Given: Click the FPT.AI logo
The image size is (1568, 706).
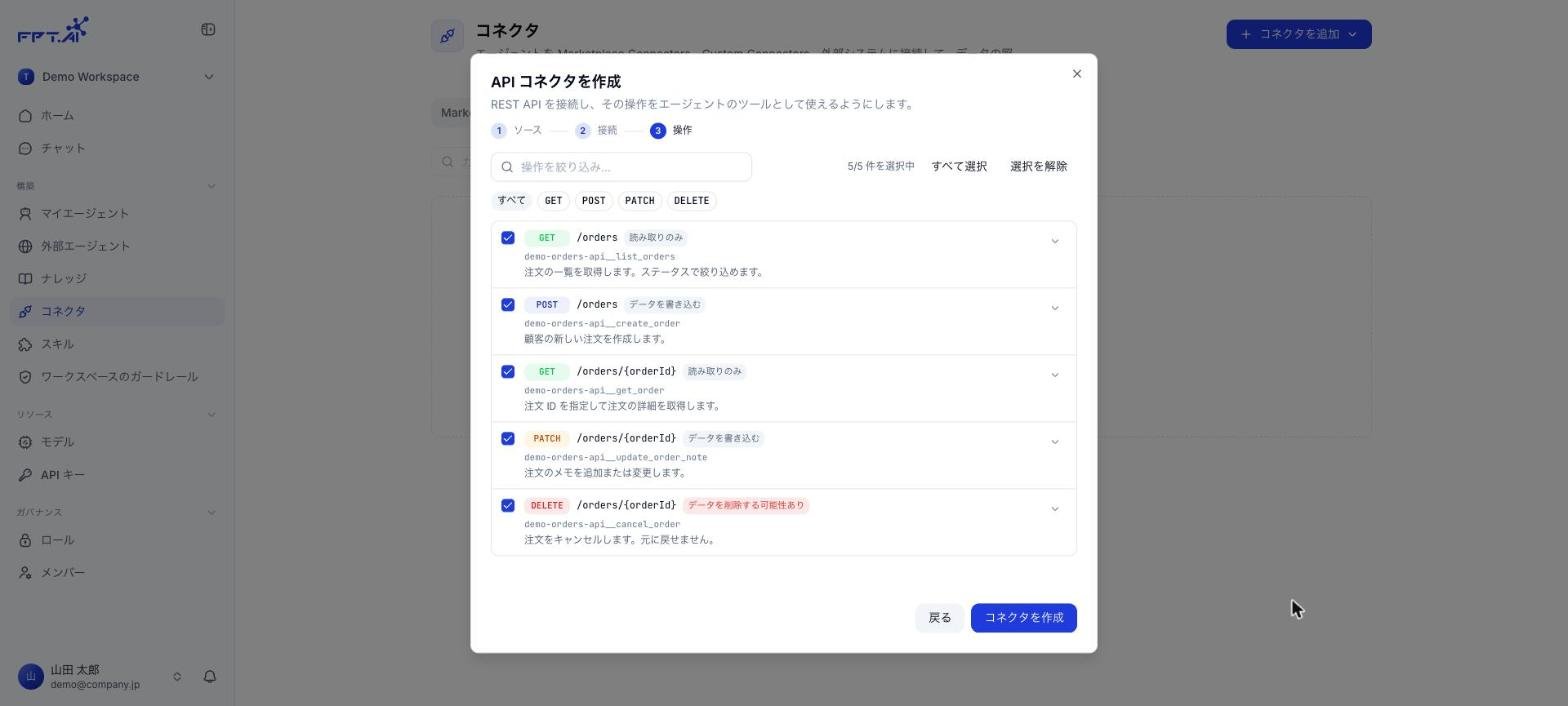Looking at the screenshot, I should 53,30.
